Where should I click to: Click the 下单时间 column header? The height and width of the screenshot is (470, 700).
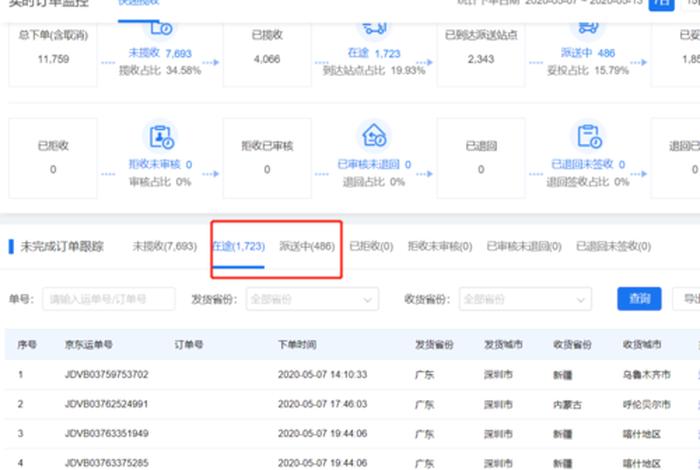coord(297,345)
